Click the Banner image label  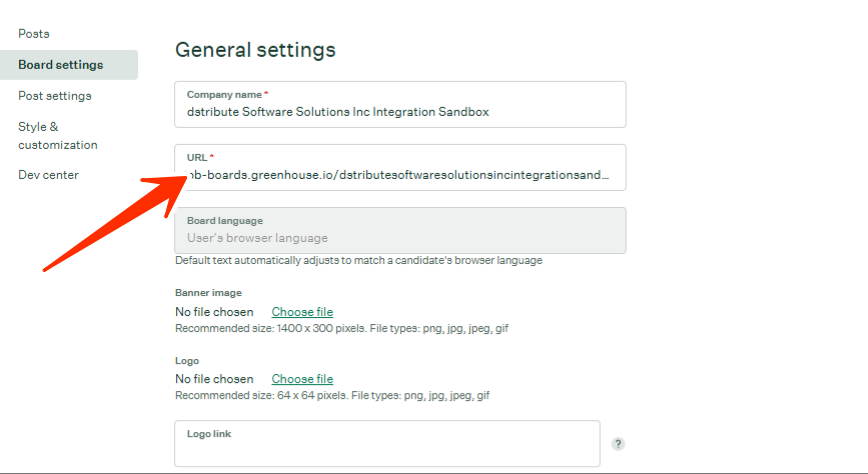[208, 293]
